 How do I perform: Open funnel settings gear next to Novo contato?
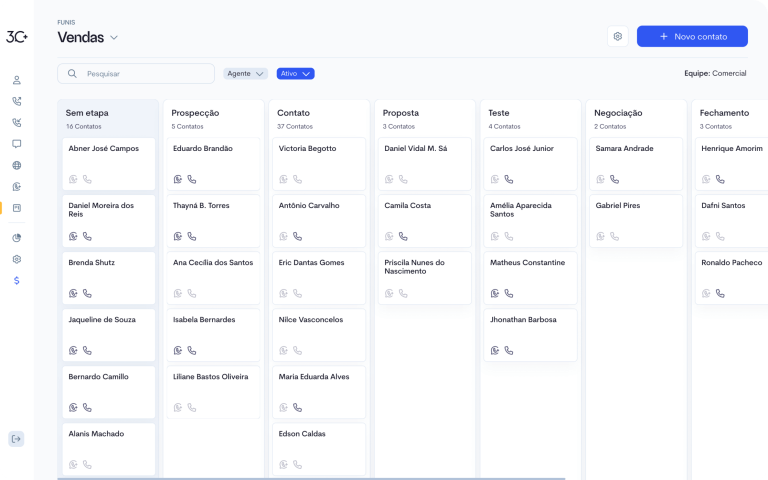click(618, 36)
